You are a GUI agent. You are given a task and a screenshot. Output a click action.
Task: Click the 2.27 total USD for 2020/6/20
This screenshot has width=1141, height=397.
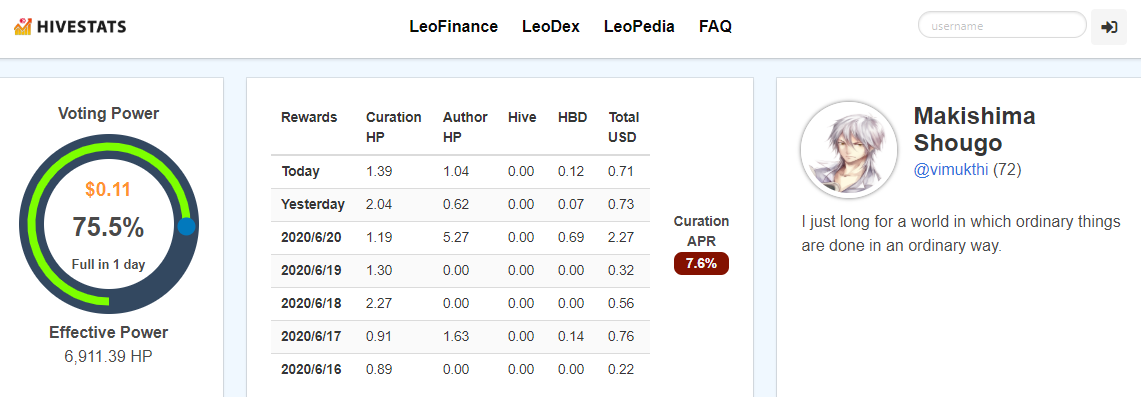click(x=621, y=237)
